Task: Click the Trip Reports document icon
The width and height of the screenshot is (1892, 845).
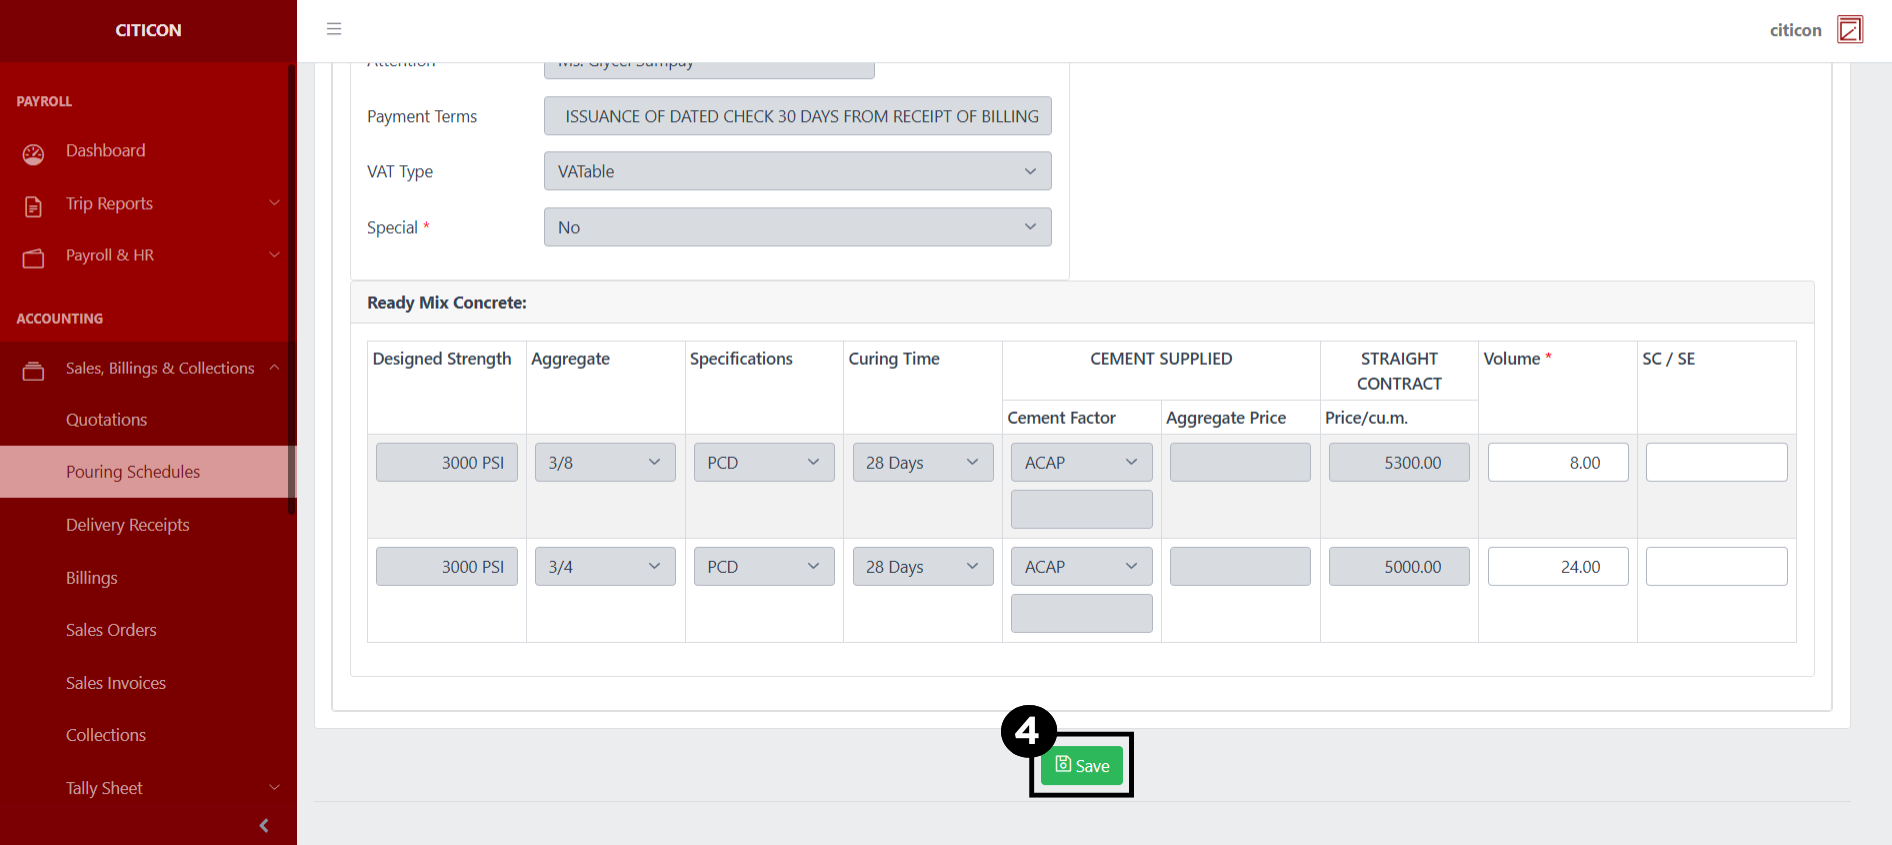Action: [x=33, y=206]
